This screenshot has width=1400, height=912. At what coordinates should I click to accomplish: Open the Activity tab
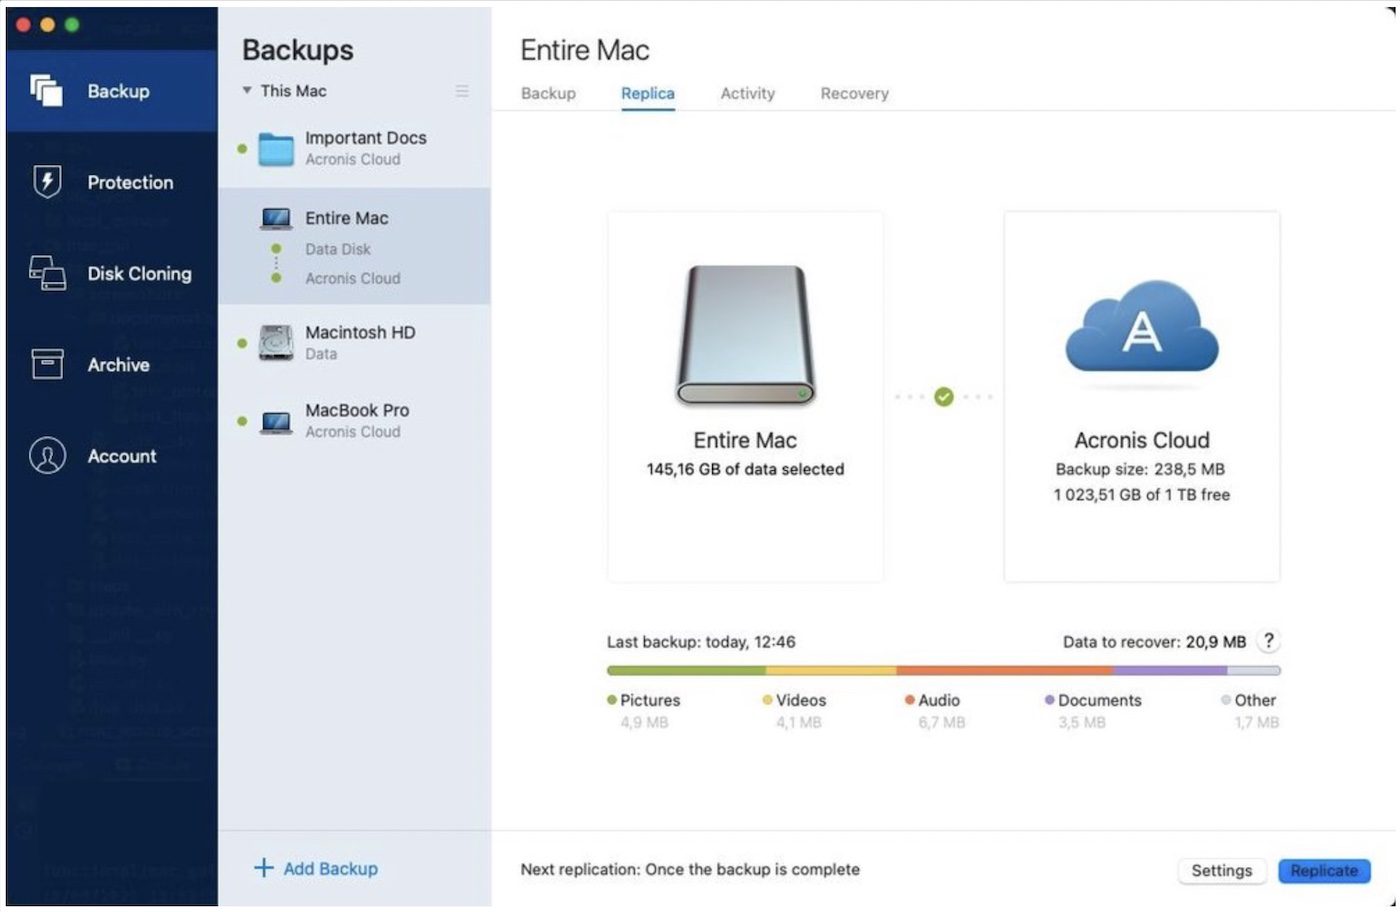747,93
